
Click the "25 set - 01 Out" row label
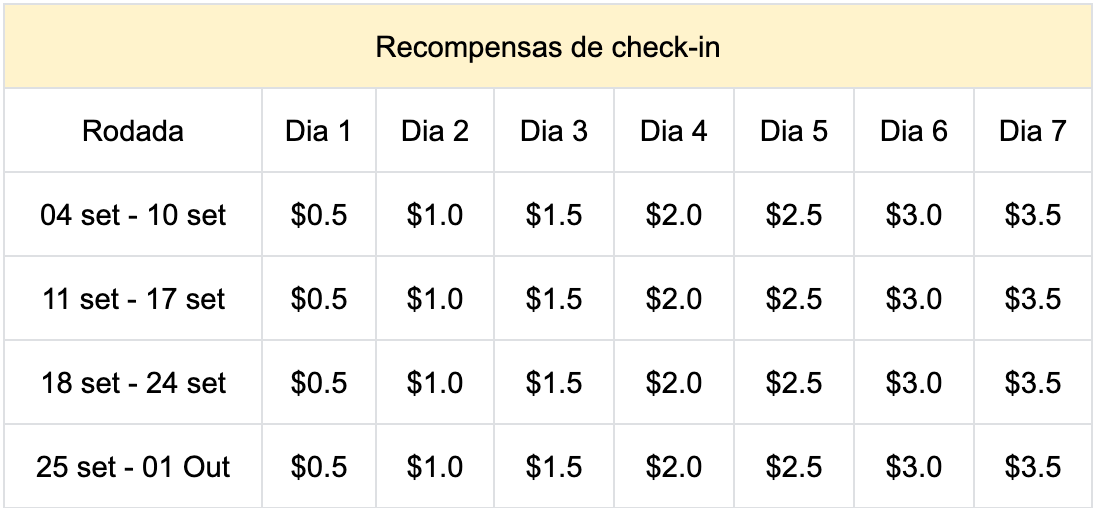[133, 467]
